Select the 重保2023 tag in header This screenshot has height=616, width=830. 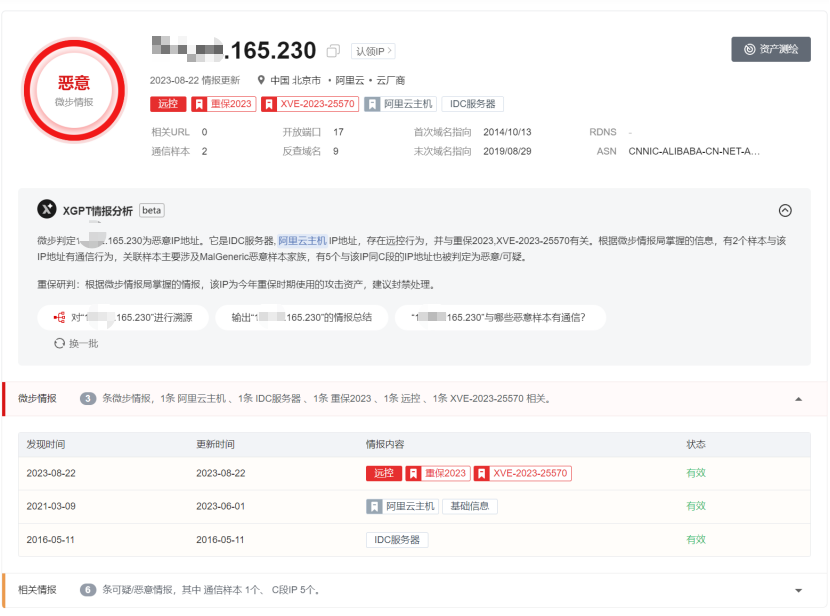pyautogui.click(x=222, y=103)
